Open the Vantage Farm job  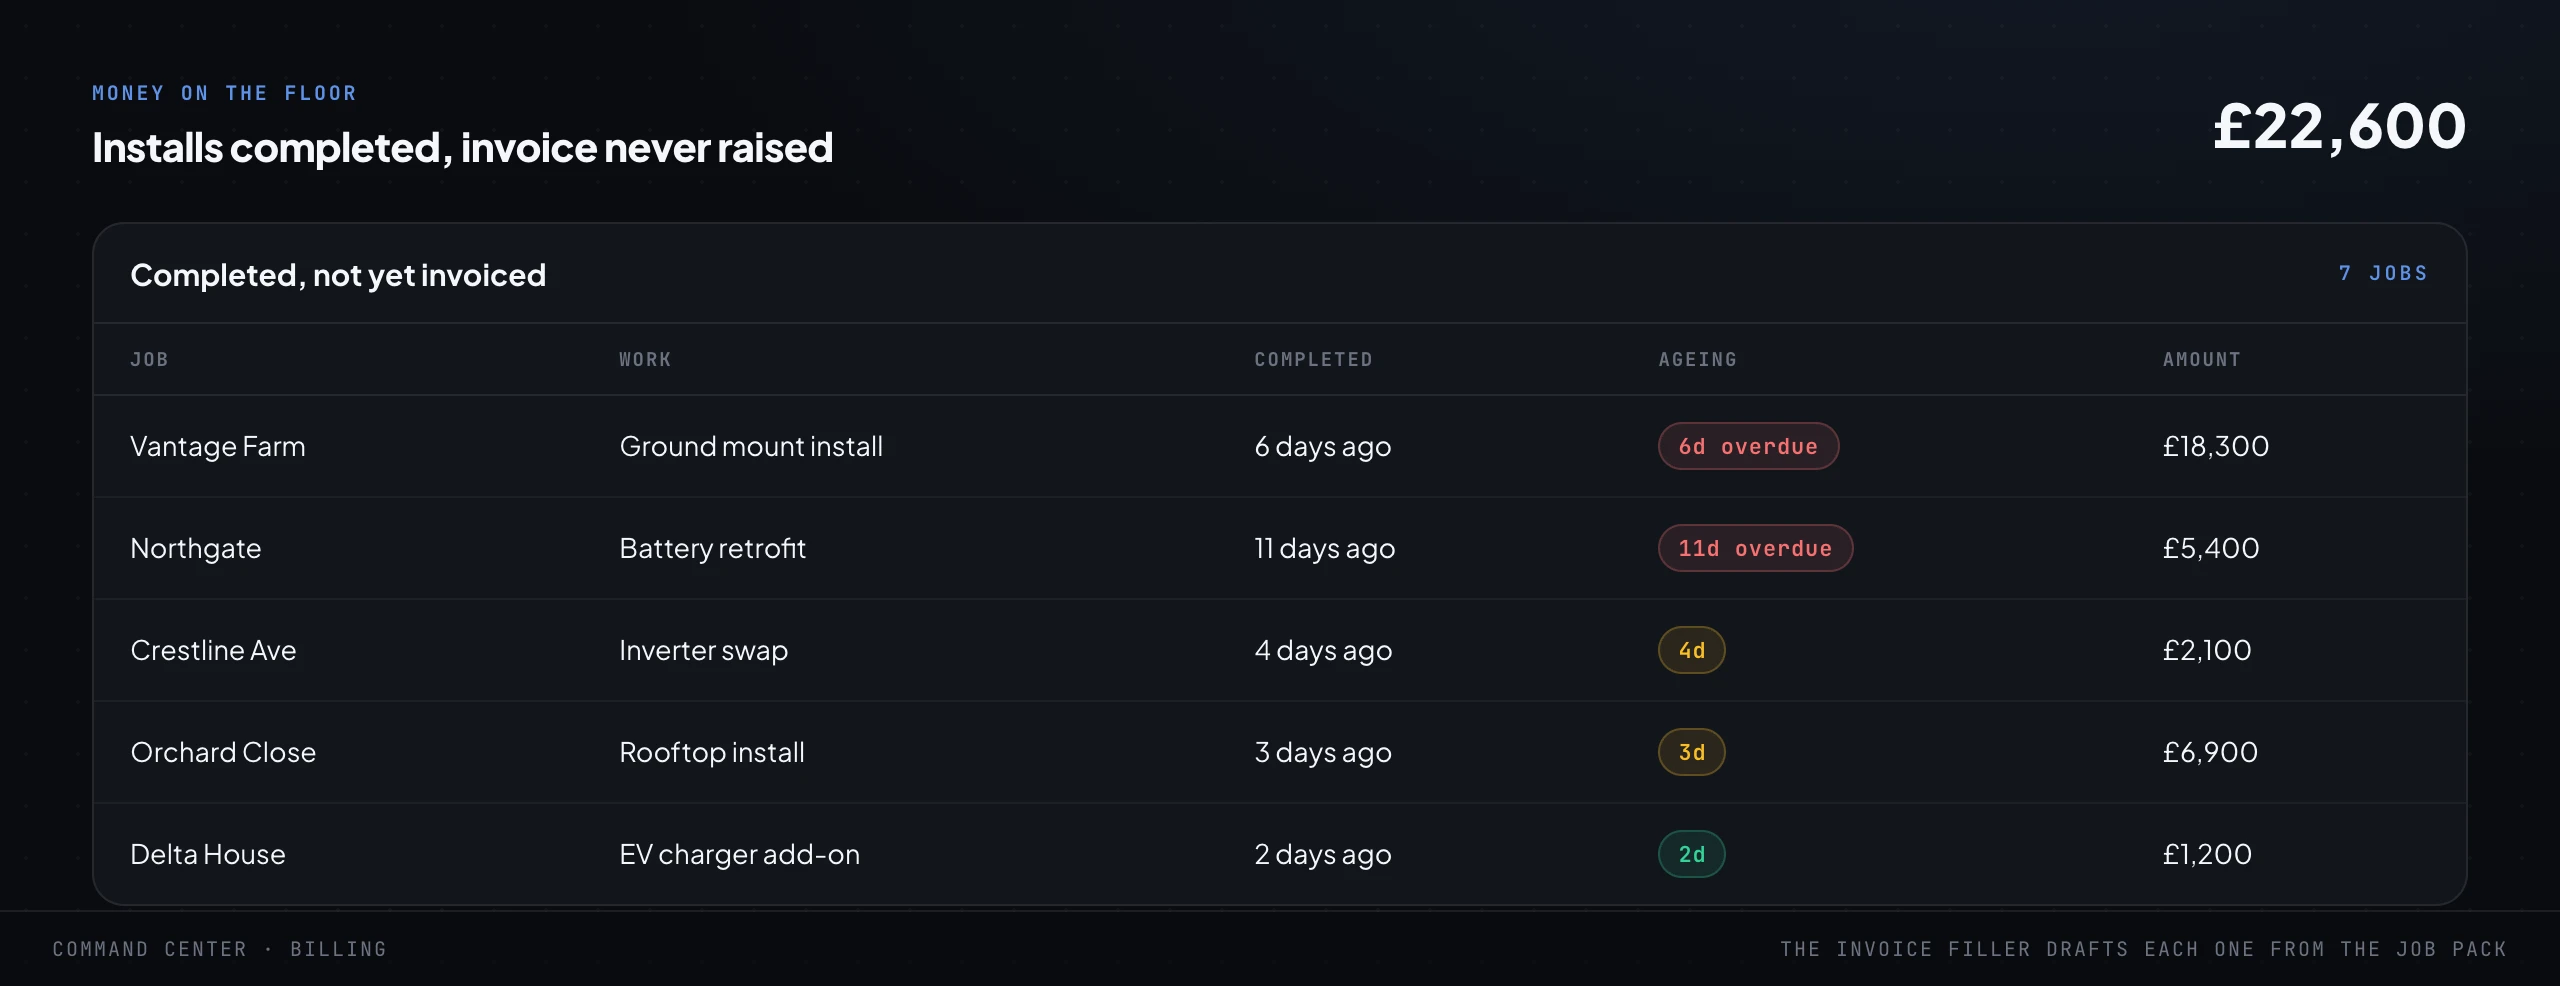point(1279,446)
